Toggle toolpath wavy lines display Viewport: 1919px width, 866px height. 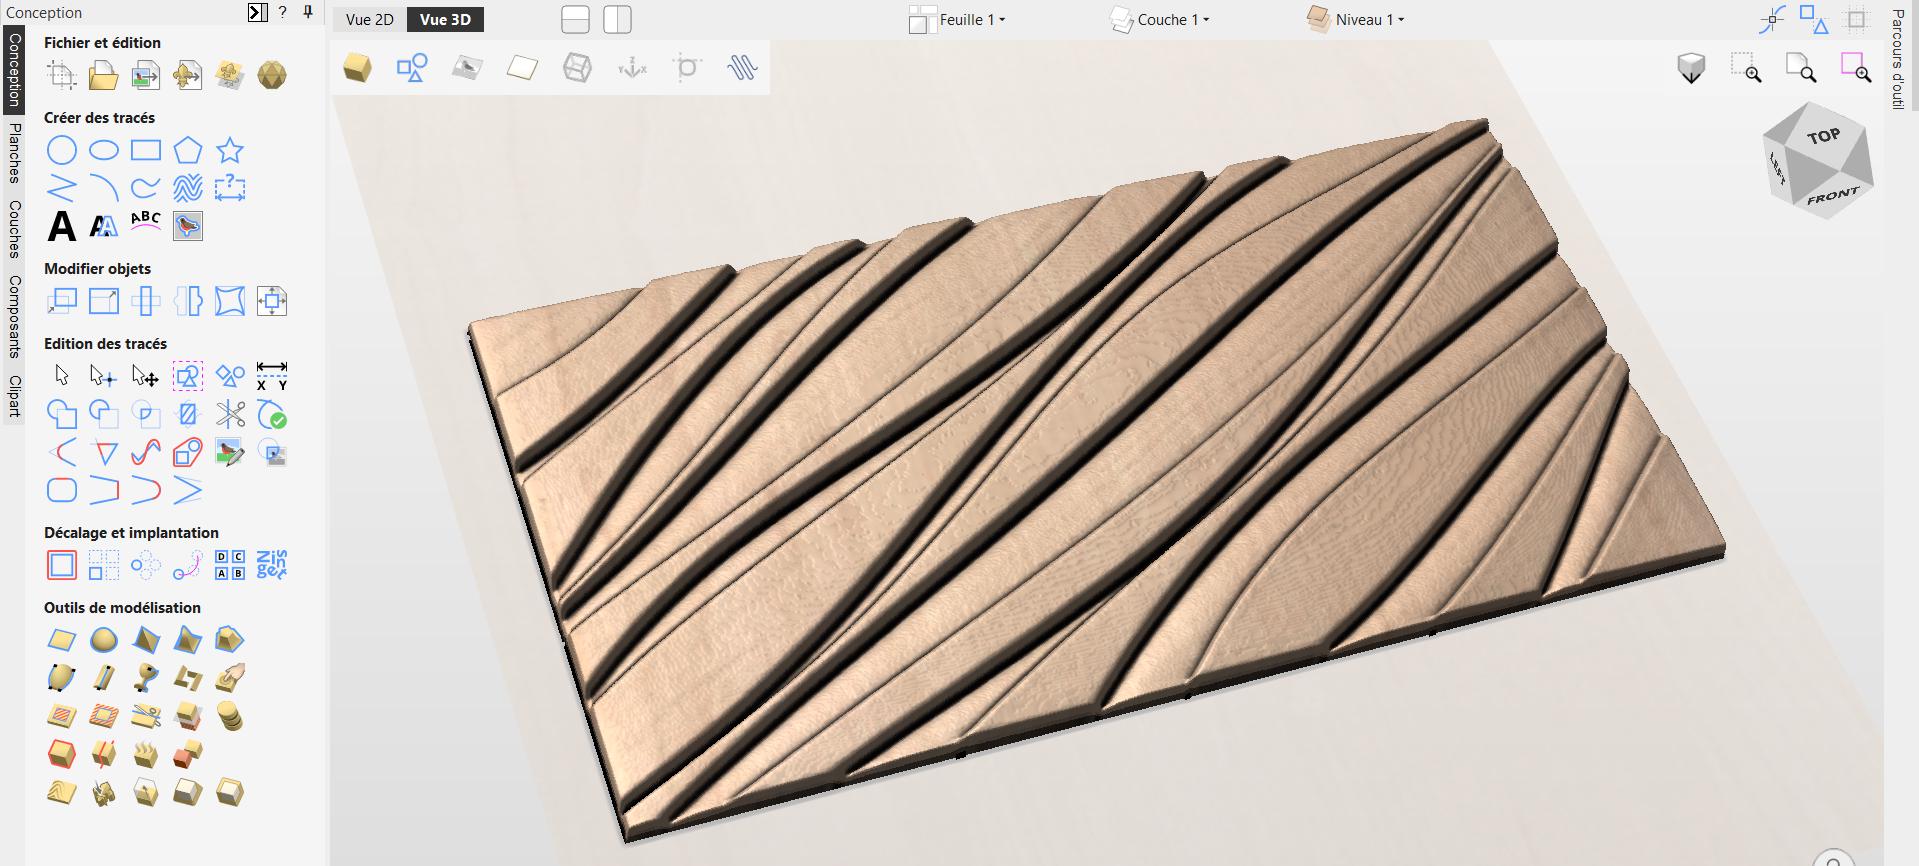point(742,67)
